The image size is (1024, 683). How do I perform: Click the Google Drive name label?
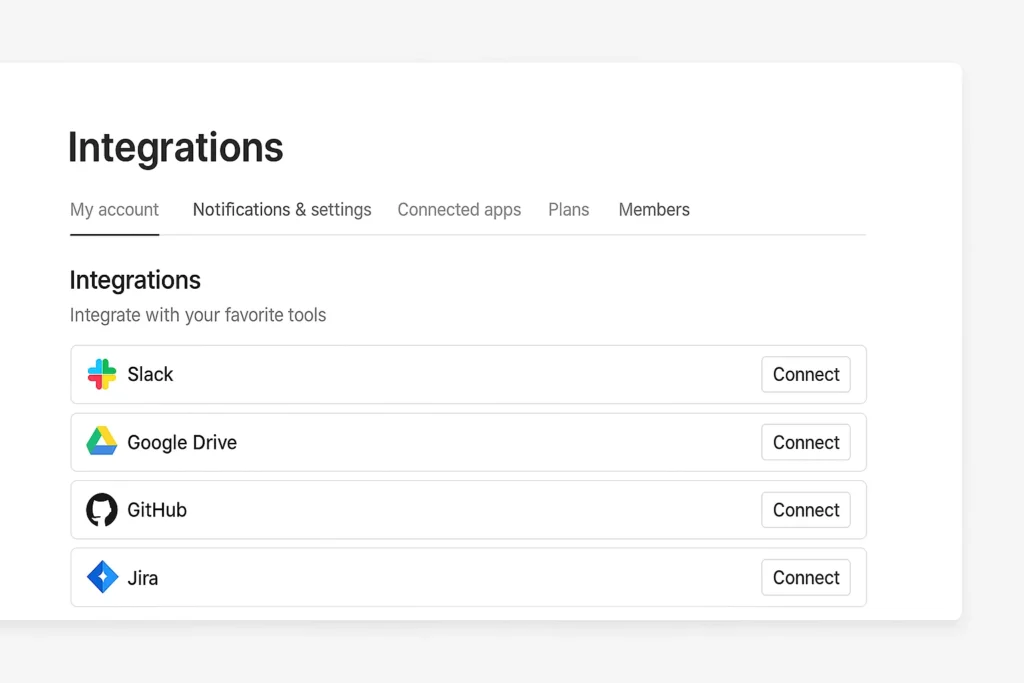coord(182,442)
